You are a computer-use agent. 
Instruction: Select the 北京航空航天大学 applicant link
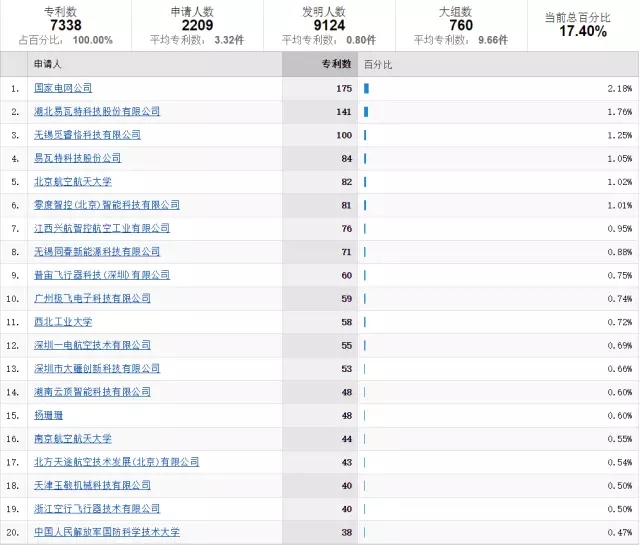click(73, 181)
